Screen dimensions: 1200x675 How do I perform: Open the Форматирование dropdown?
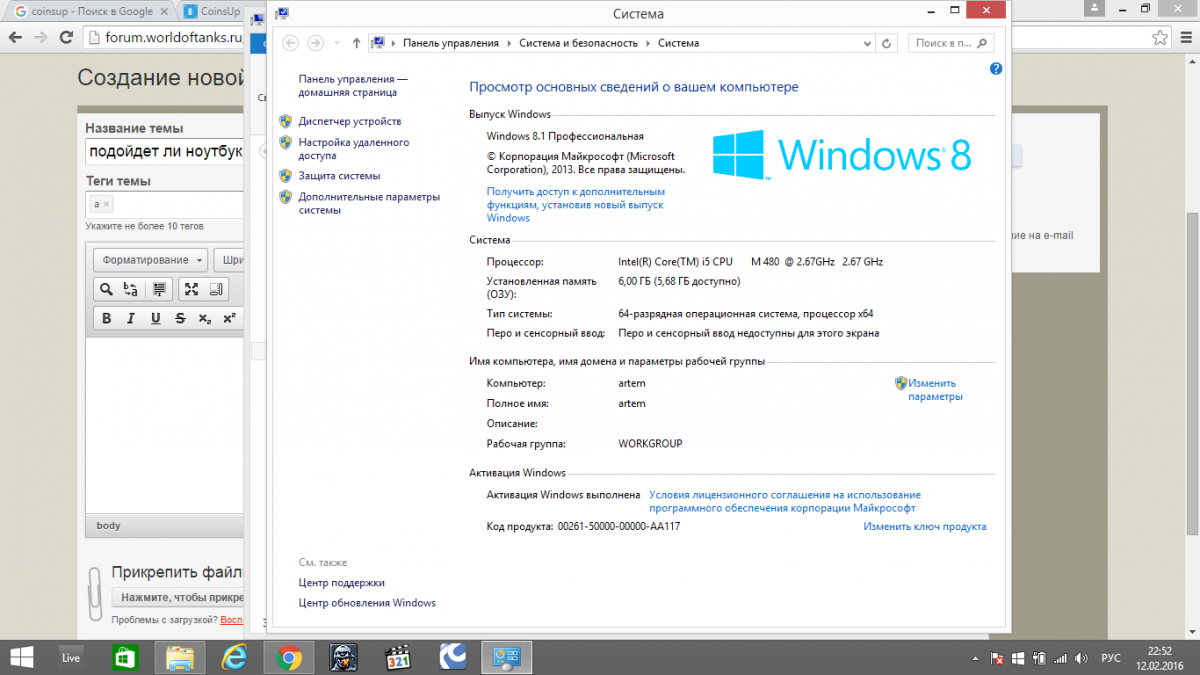pyautogui.click(x=151, y=260)
